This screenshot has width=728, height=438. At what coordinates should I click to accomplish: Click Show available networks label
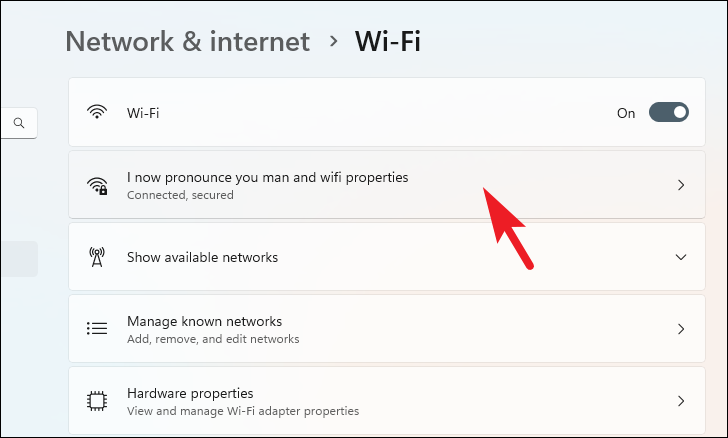(x=202, y=257)
